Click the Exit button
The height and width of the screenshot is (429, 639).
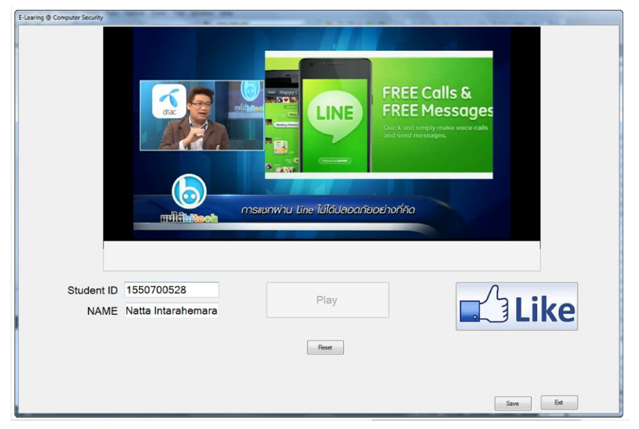559,403
